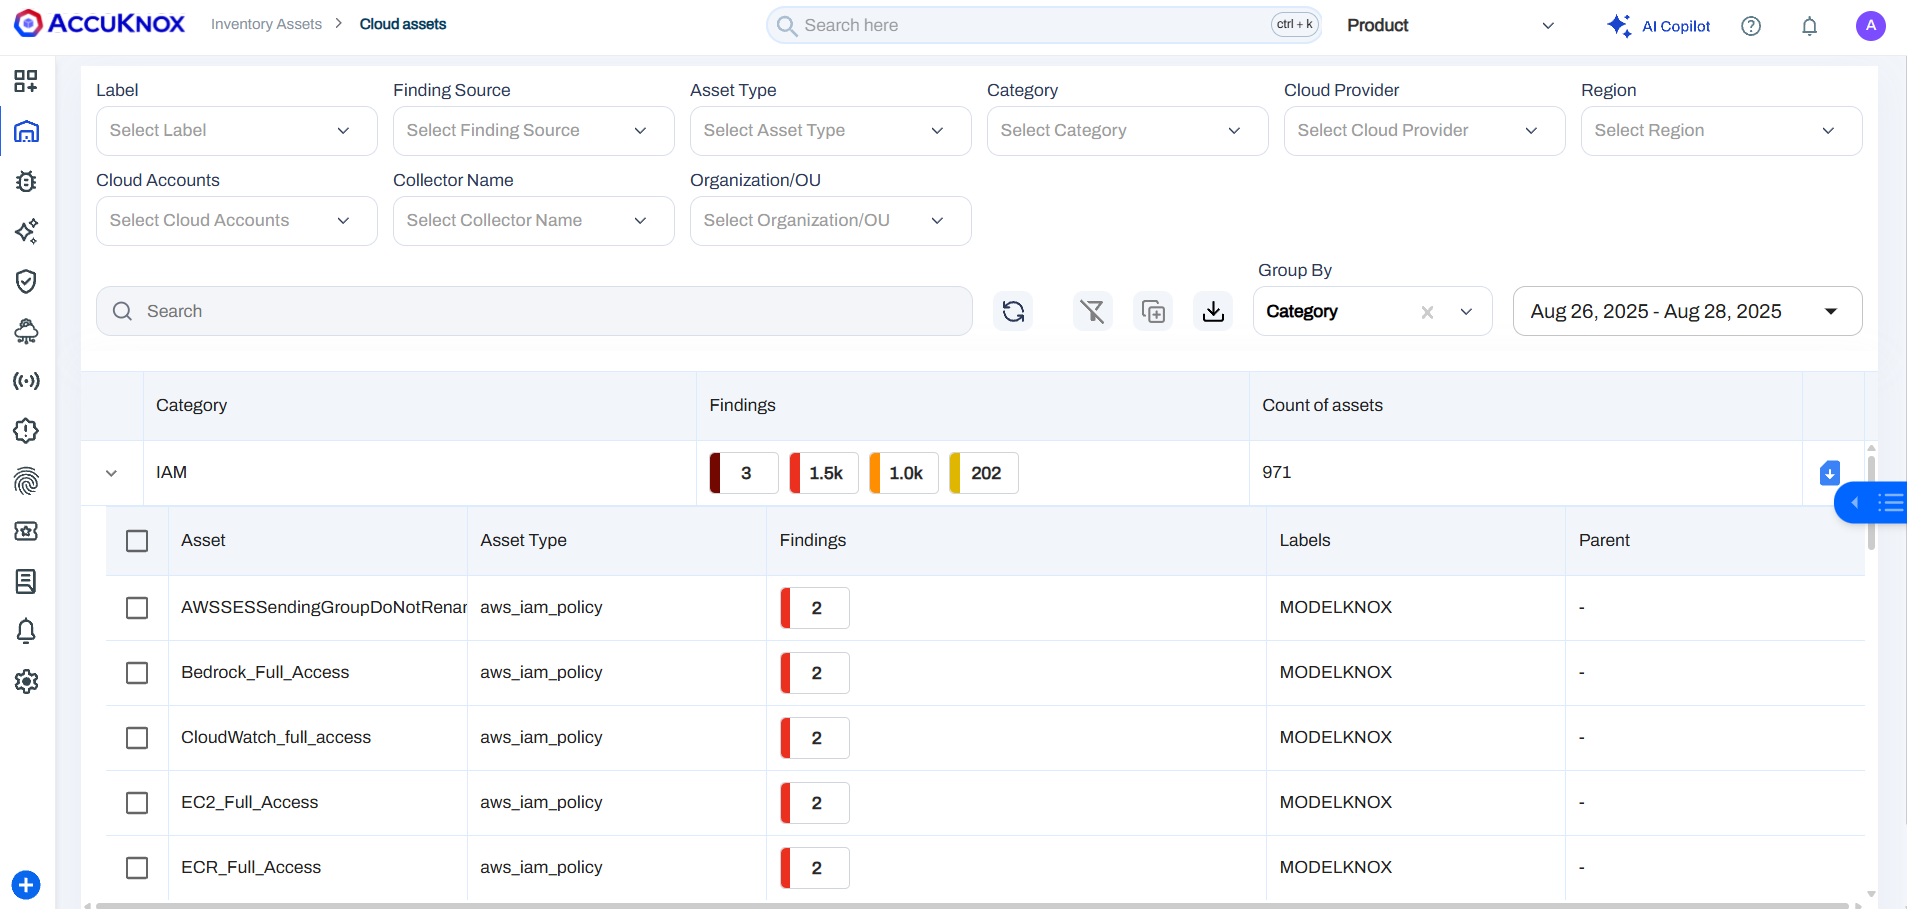This screenshot has width=1907, height=909.
Task: Open the Product selector in the top bar
Action: click(x=1449, y=26)
